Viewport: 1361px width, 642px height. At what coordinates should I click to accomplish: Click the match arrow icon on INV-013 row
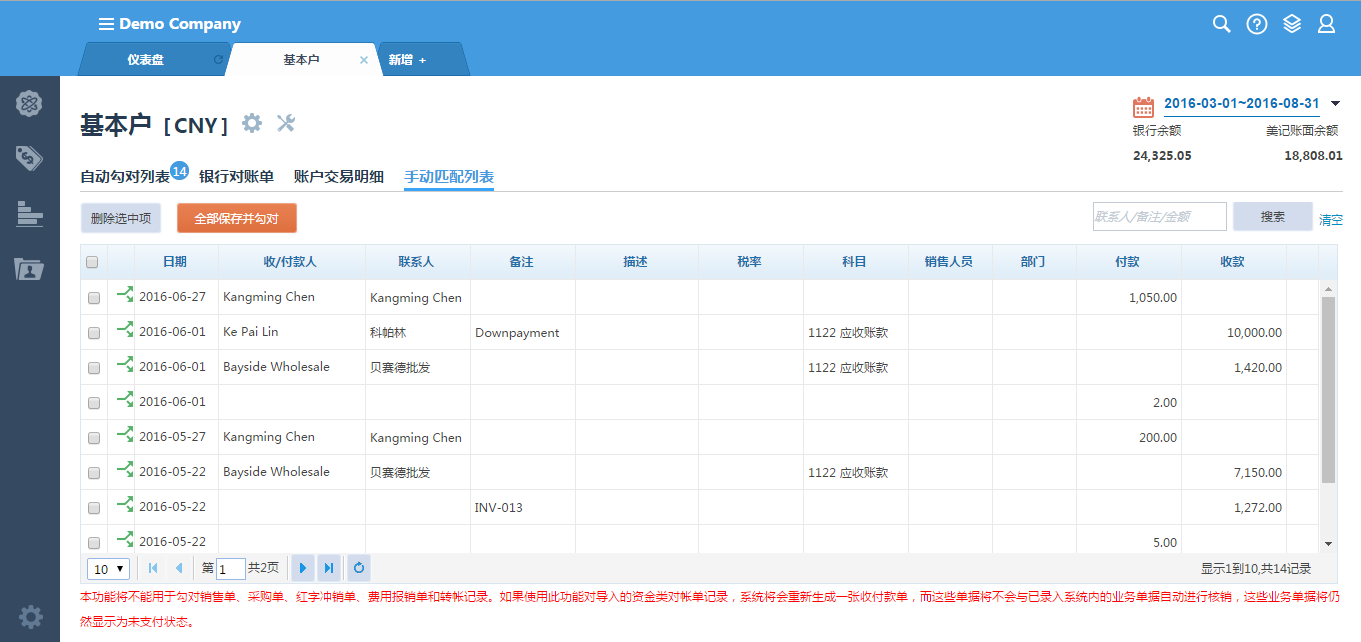tap(125, 505)
